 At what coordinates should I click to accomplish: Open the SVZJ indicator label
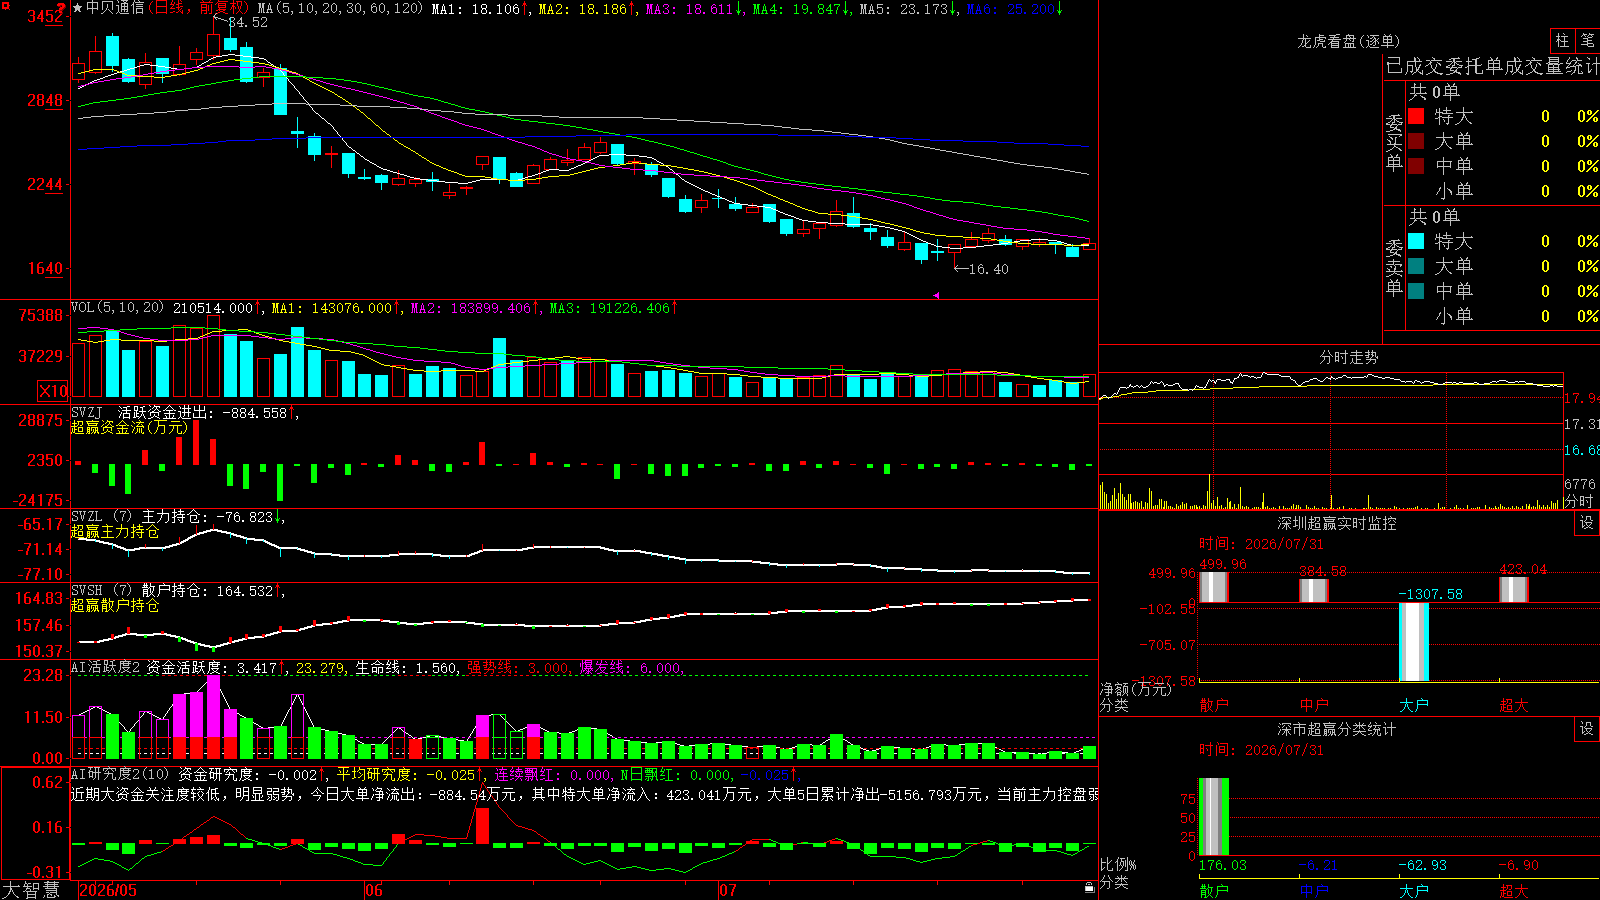pyautogui.click(x=86, y=412)
